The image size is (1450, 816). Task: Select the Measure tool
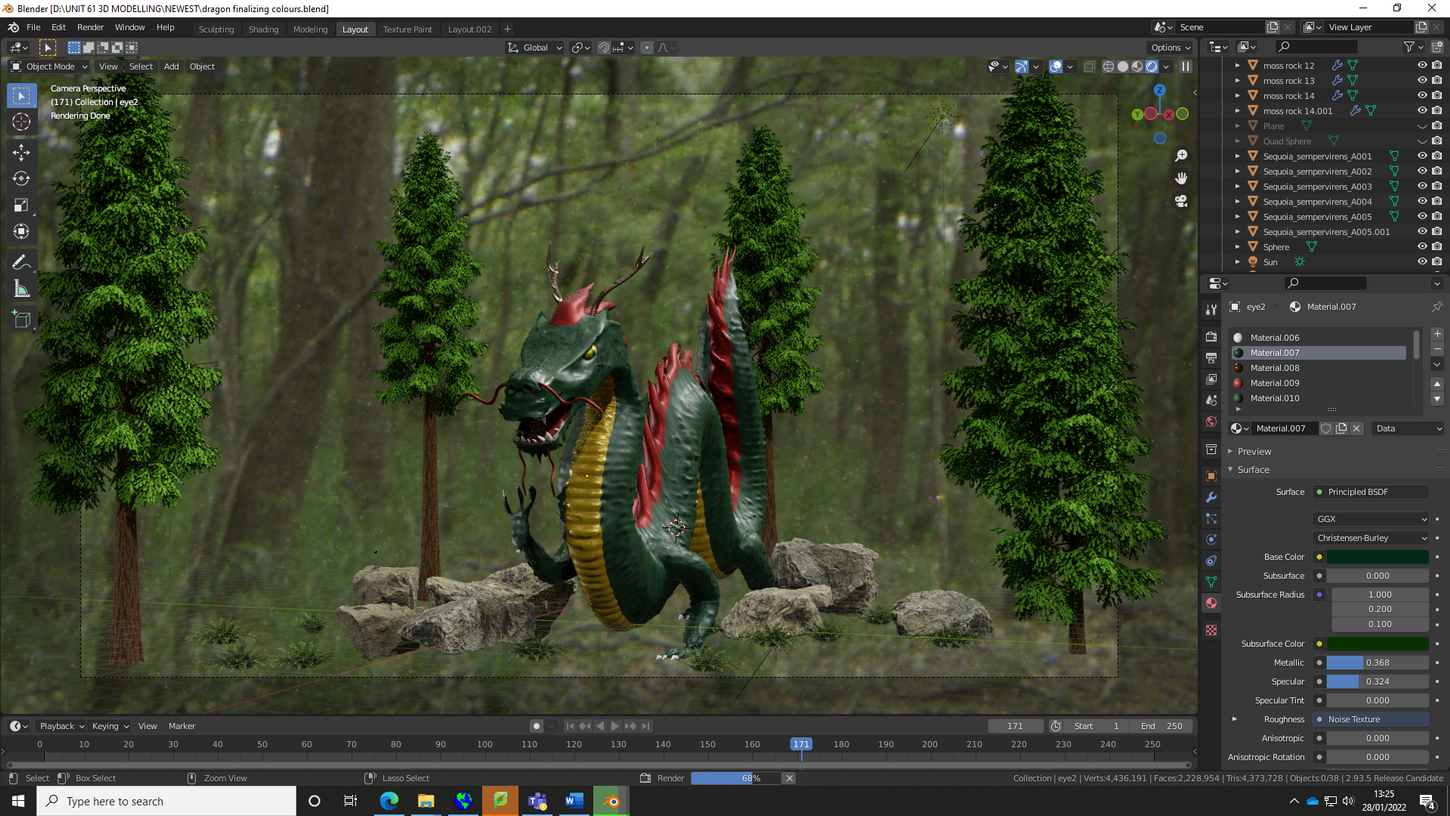pos(21,289)
